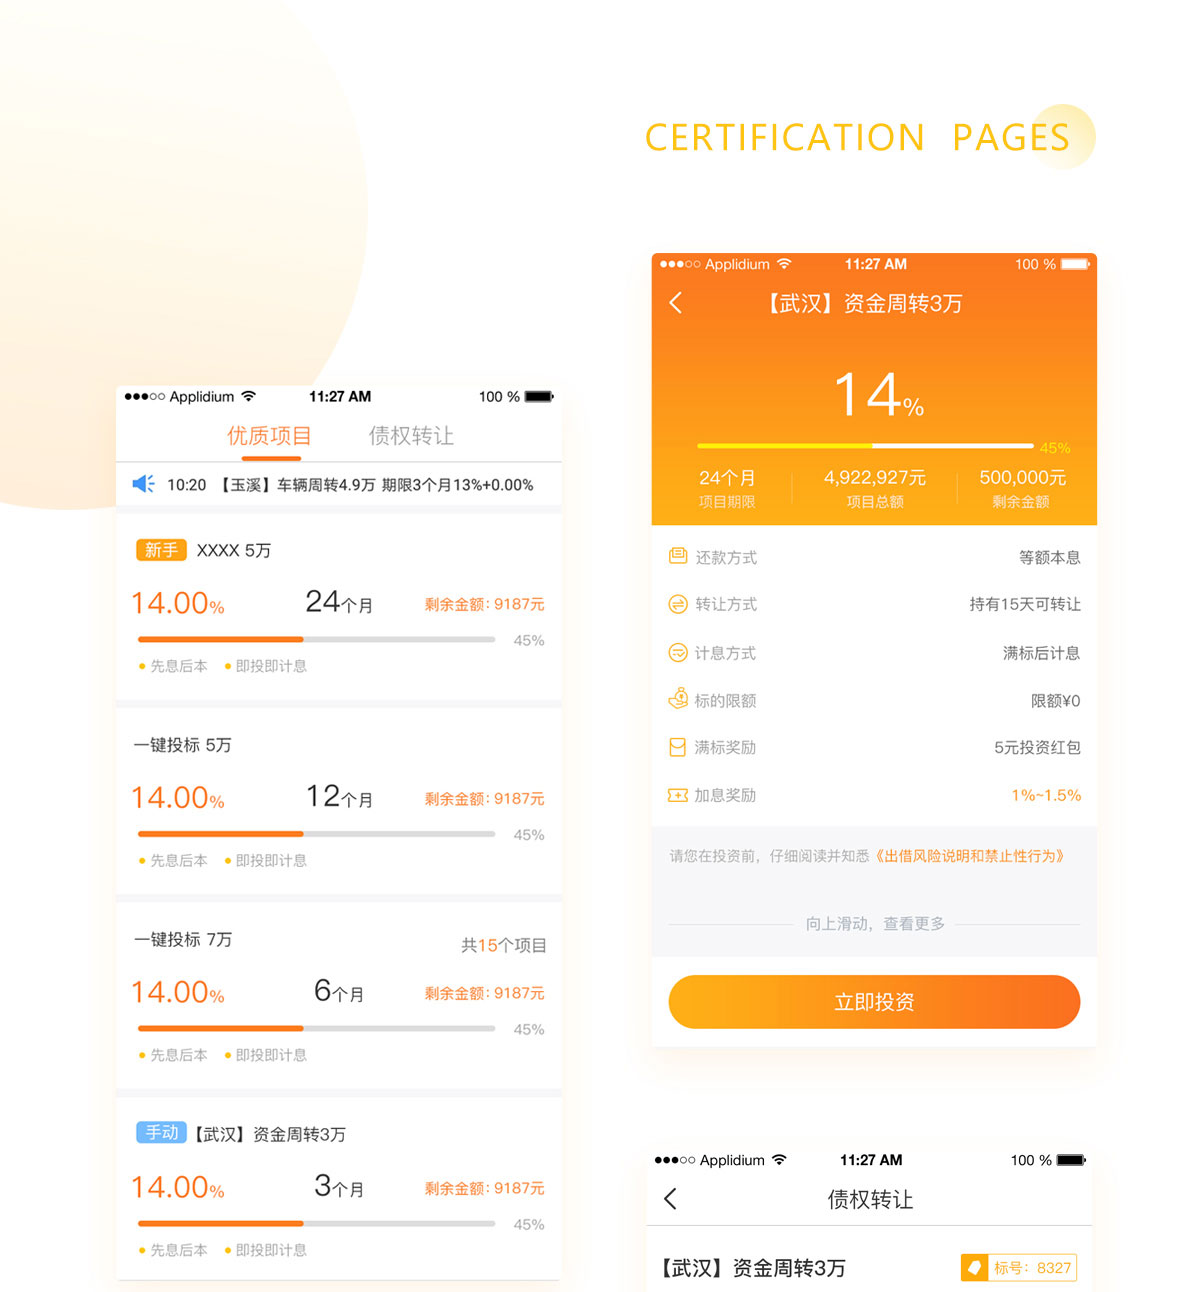This screenshot has height=1292, width=1200.
Task: Tap 向上滑动, 查看更多 hint
Action: tap(875, 924)
